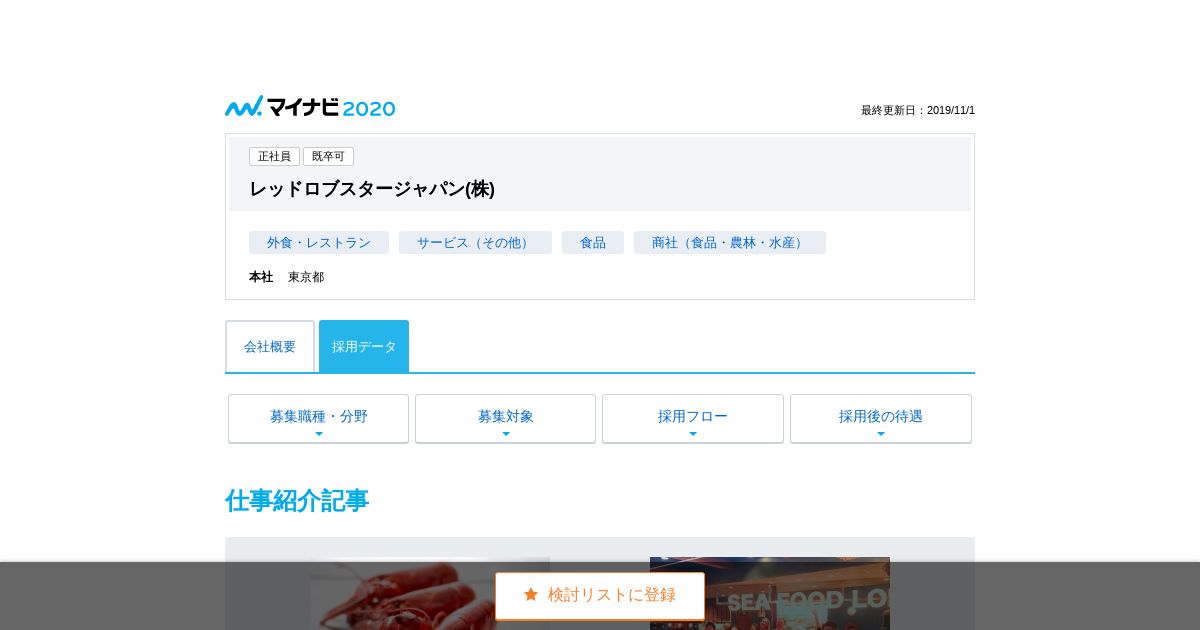This screenshot has width=1200, height=630.
Task: Open the 食品 industry tag
Action: pyautogui.click(x=593, y=243)
